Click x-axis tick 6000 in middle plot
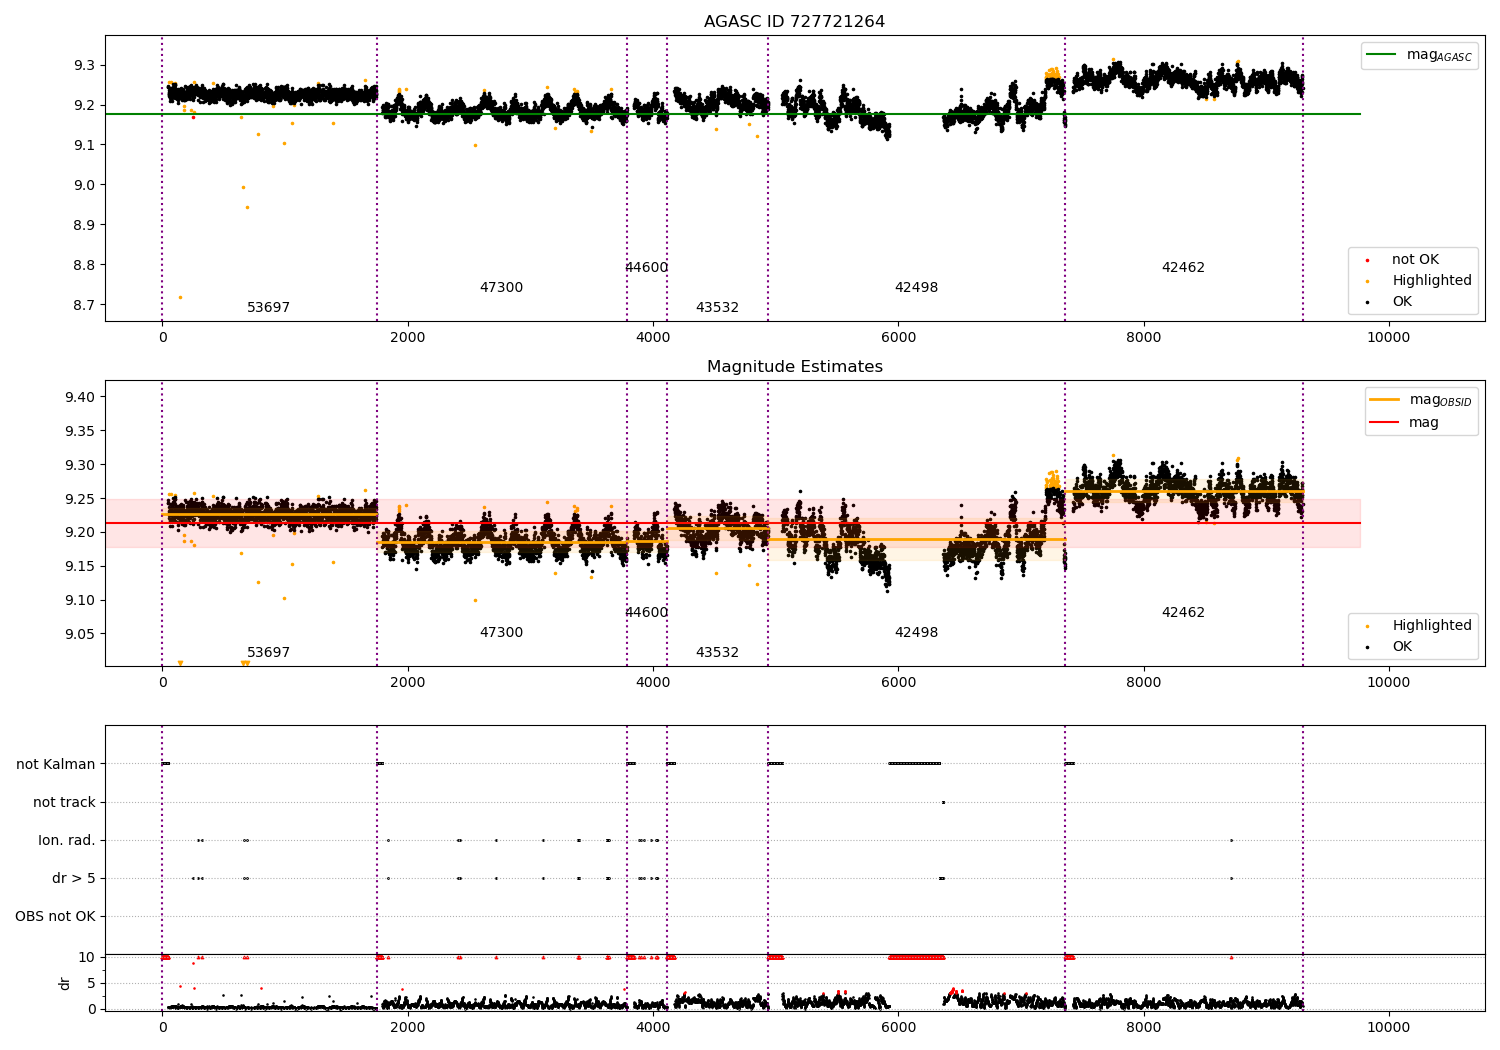1500x1050 pixels. pos(898,682)
